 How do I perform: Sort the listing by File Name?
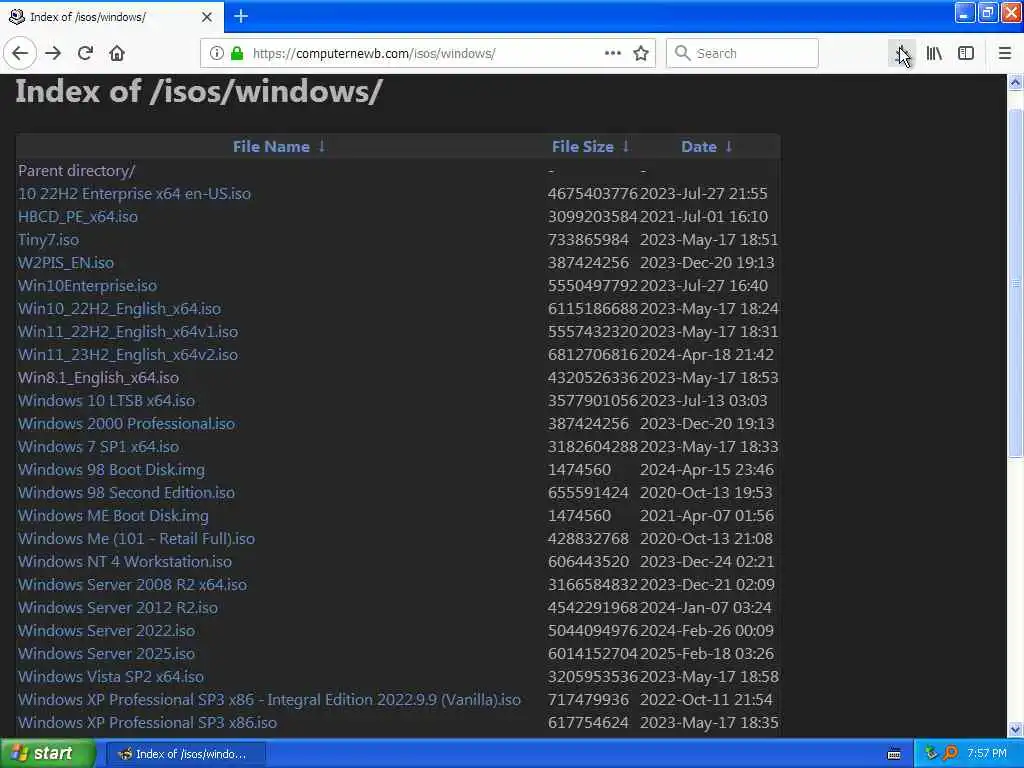coord(271,146)
